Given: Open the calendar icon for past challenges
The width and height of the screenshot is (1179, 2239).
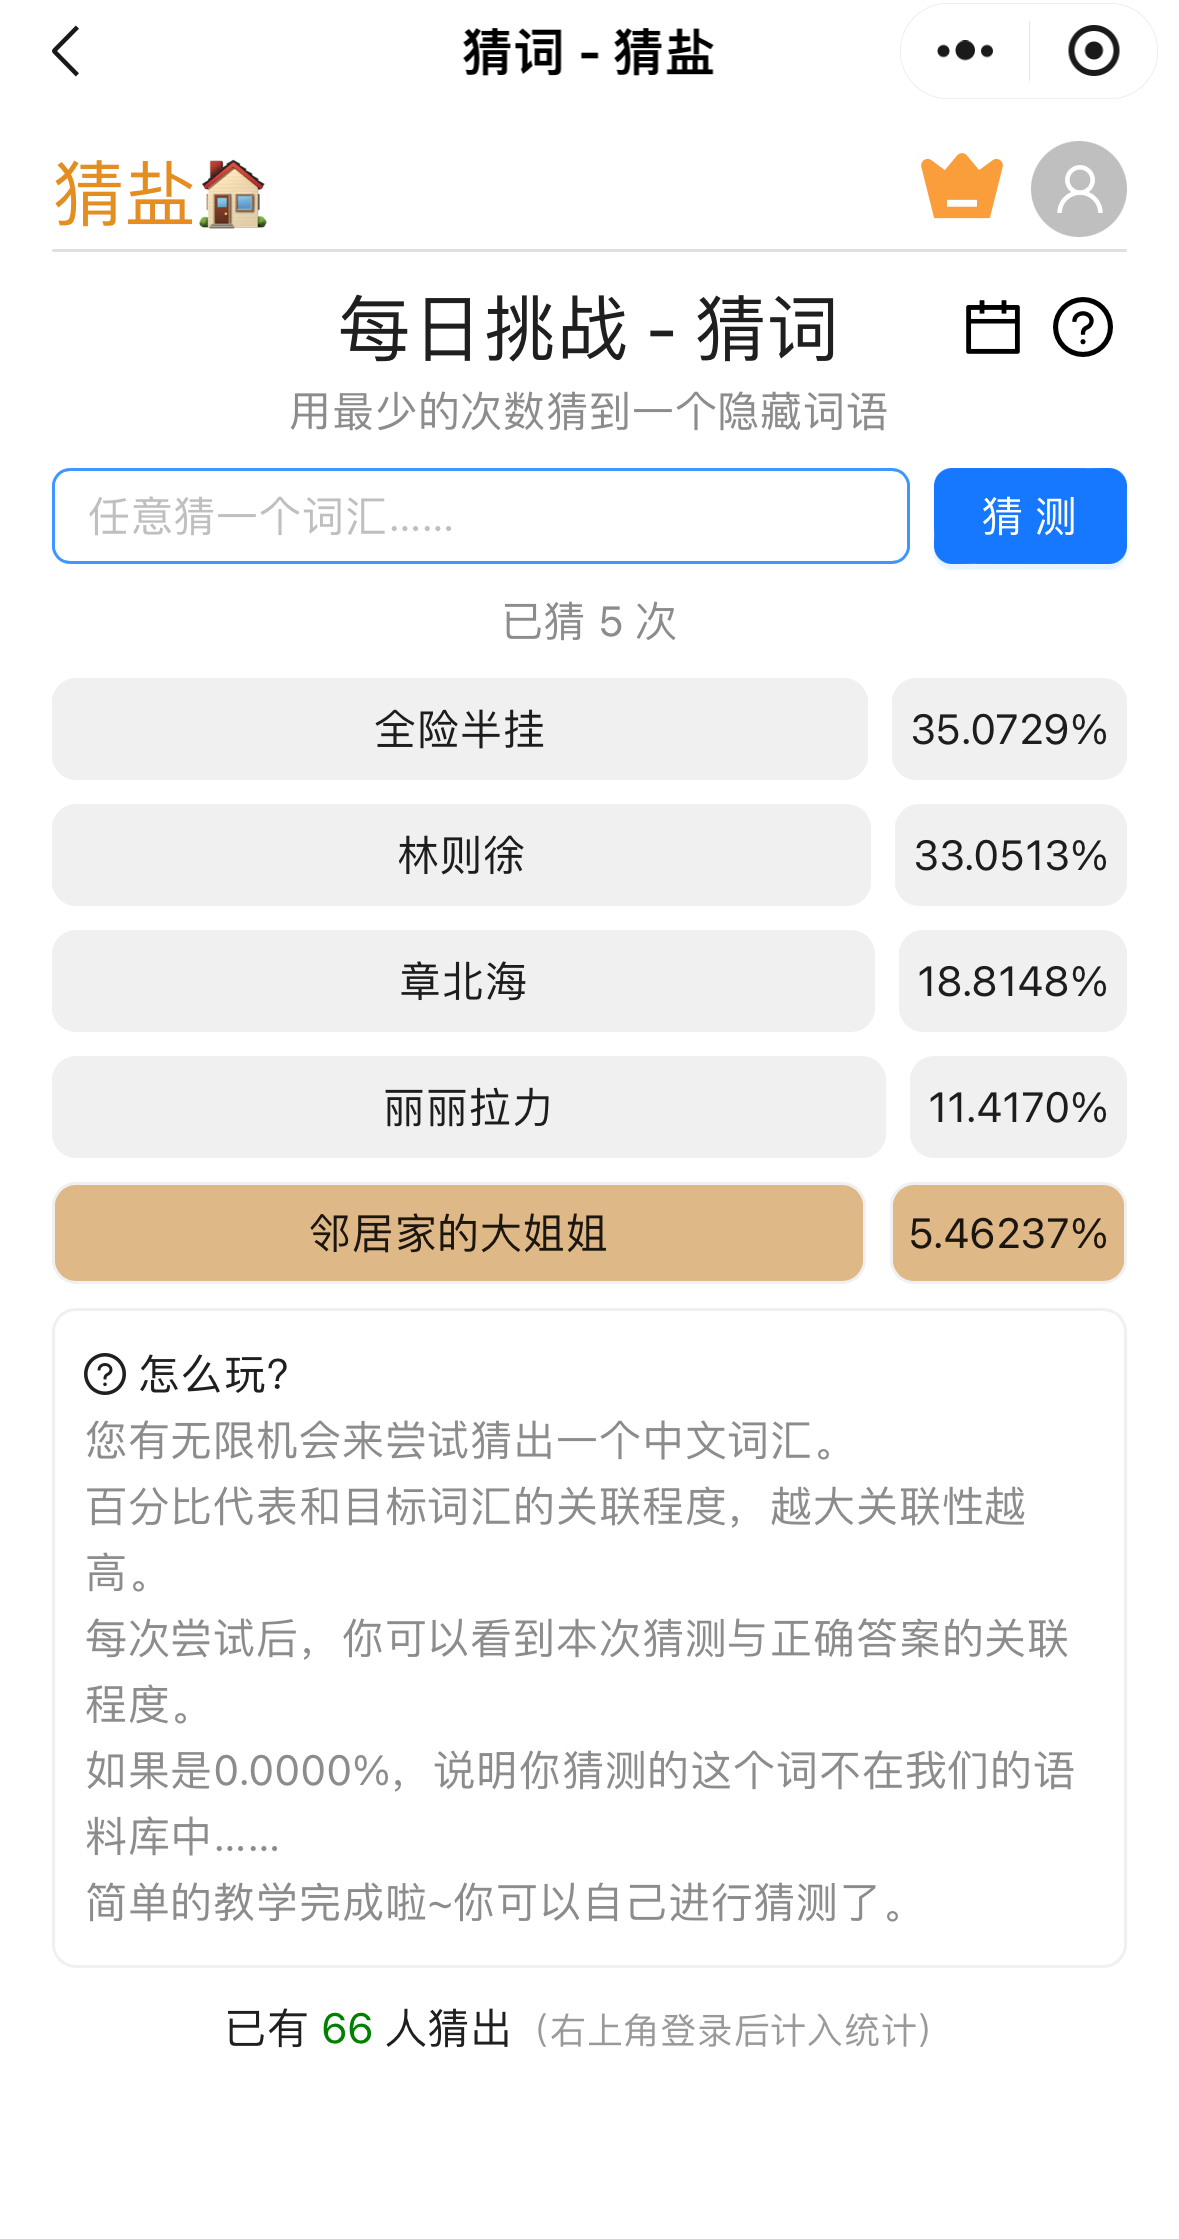Looking at the screenshot, I should [x=992, y=327].
